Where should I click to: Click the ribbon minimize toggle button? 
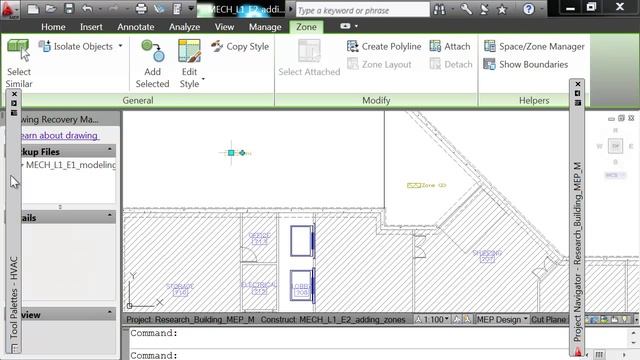pyautogui.click(x=345, y=26)
